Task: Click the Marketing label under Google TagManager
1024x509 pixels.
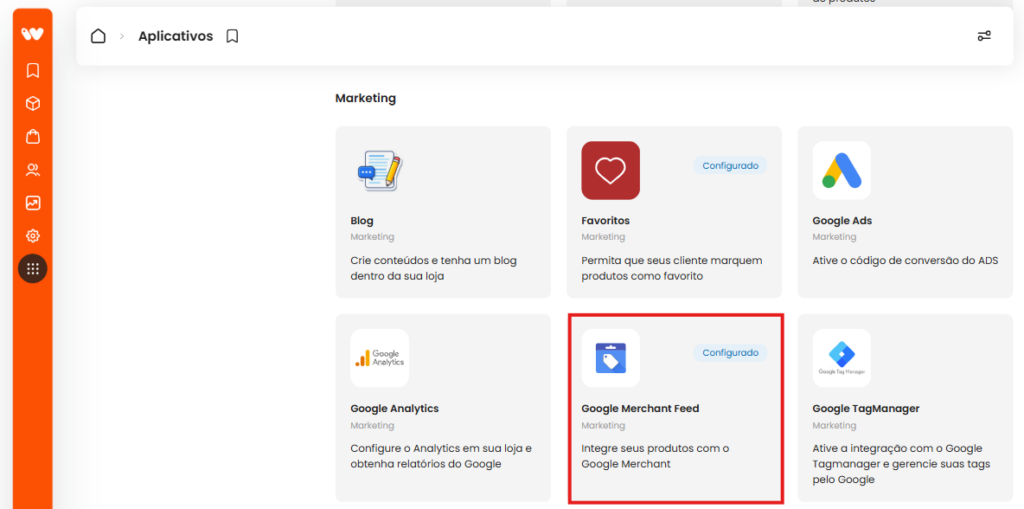Action: (834, 425)
